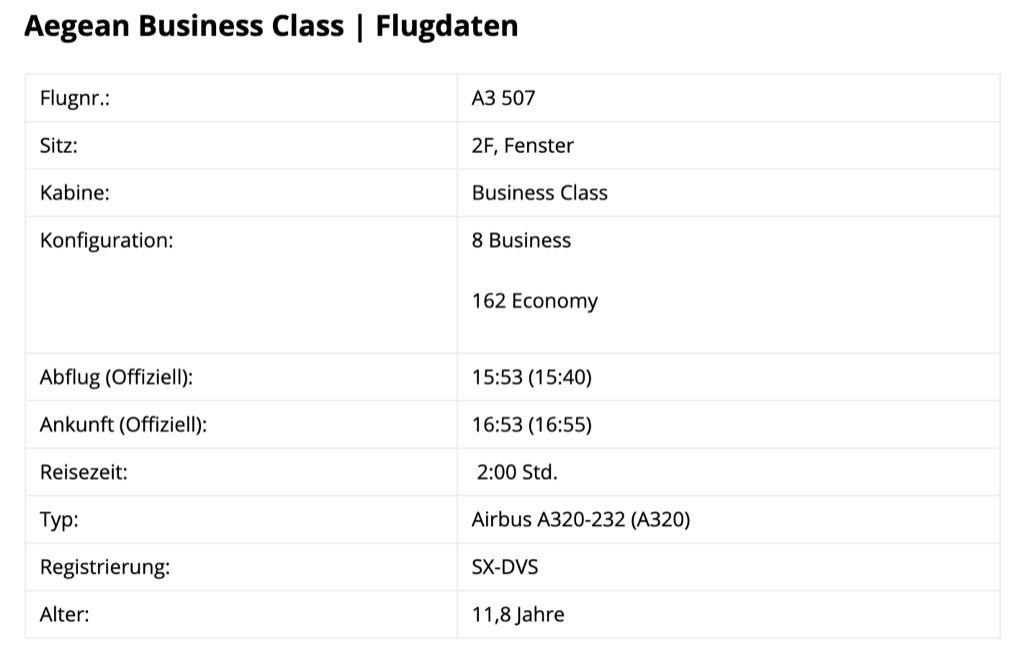Click the travel time "2:00 Std."
1024x656 pixels.
pos(517,473)
